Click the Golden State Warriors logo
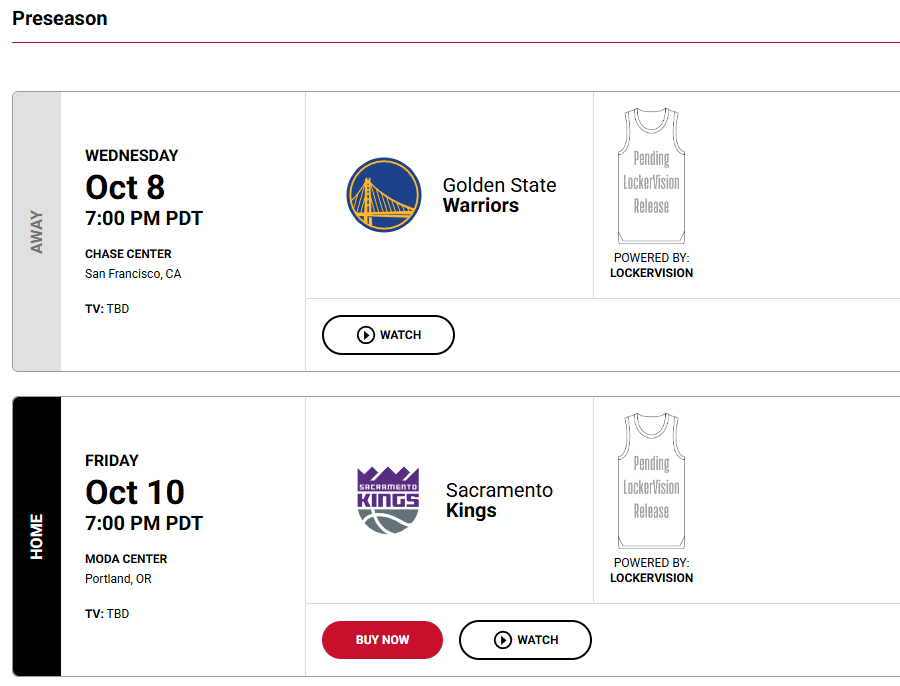 click(x=383, y=195)
